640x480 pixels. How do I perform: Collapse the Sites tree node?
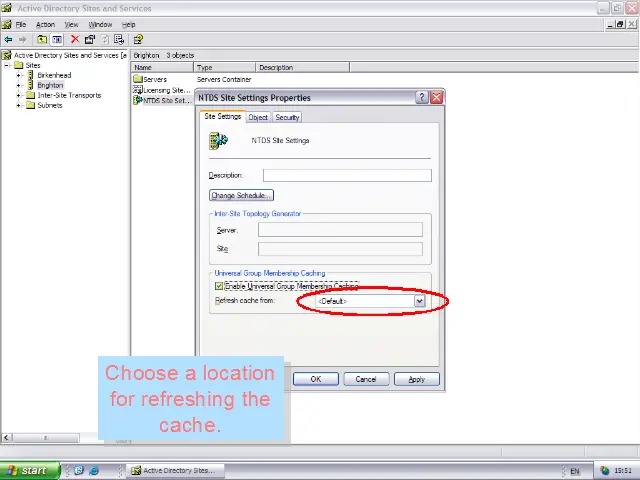(x=7, y=65)
